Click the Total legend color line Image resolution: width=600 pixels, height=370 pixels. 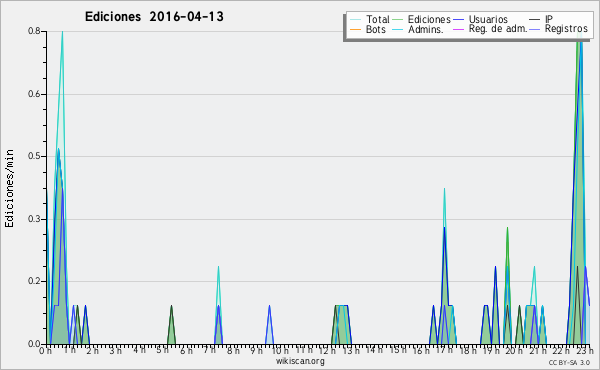pos(355,20)
